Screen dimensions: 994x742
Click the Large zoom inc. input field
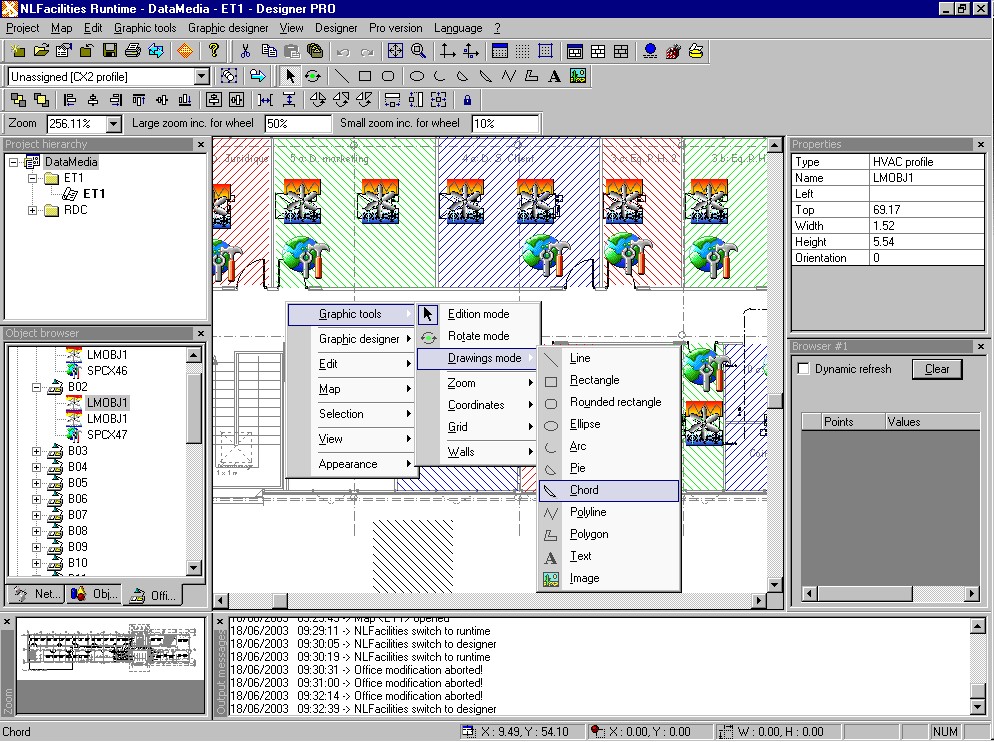297,124
